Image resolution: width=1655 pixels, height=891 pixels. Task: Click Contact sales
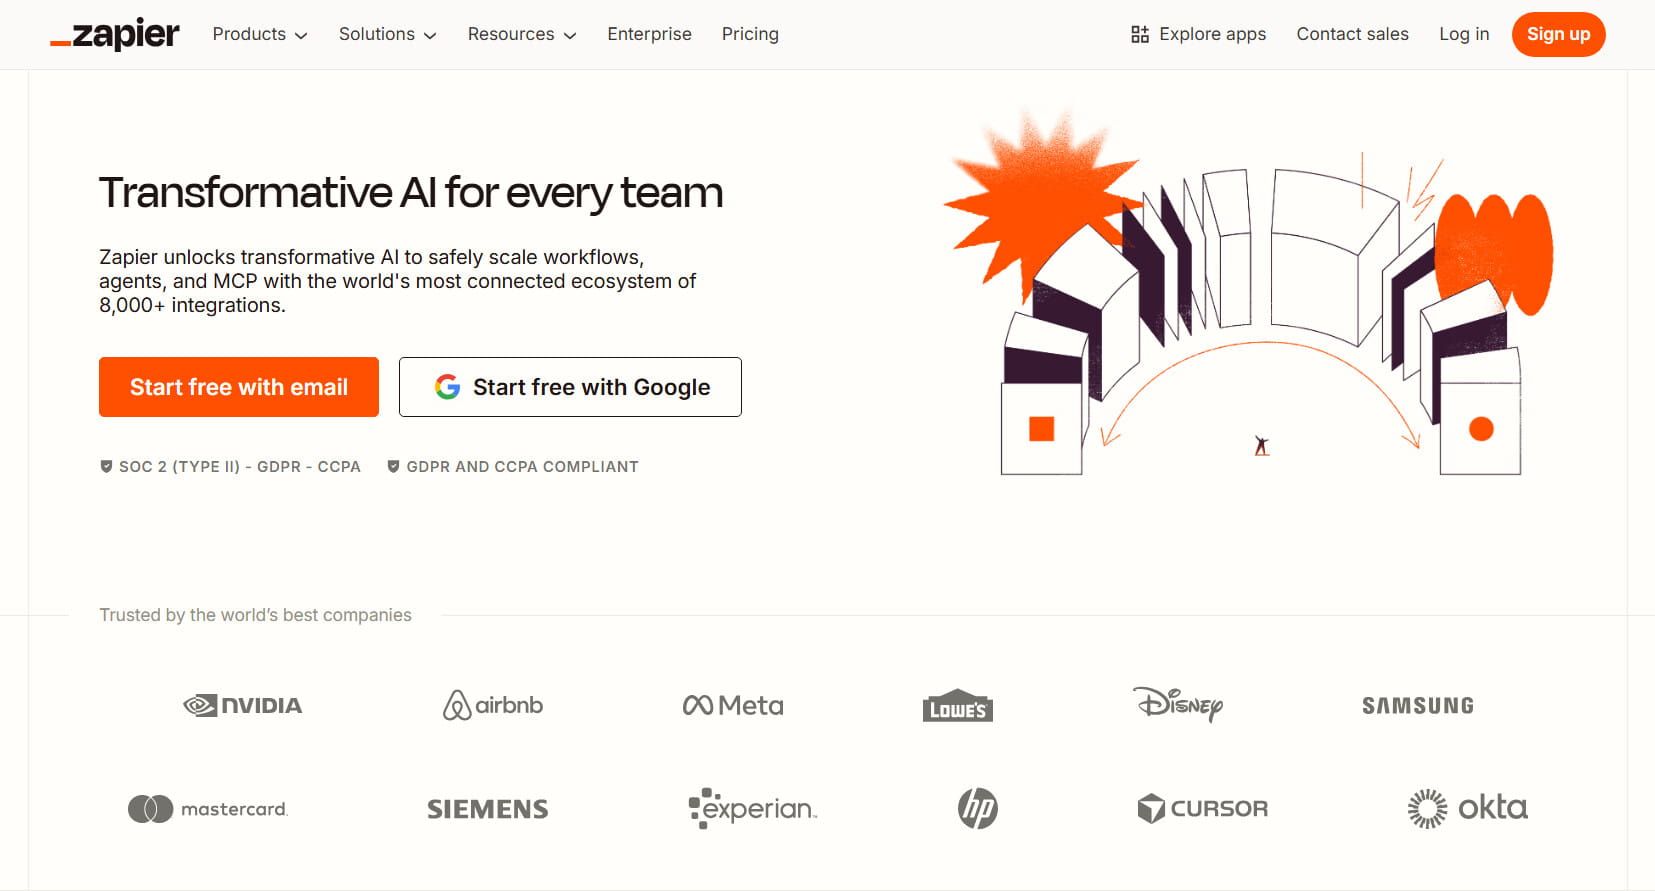1352,34
